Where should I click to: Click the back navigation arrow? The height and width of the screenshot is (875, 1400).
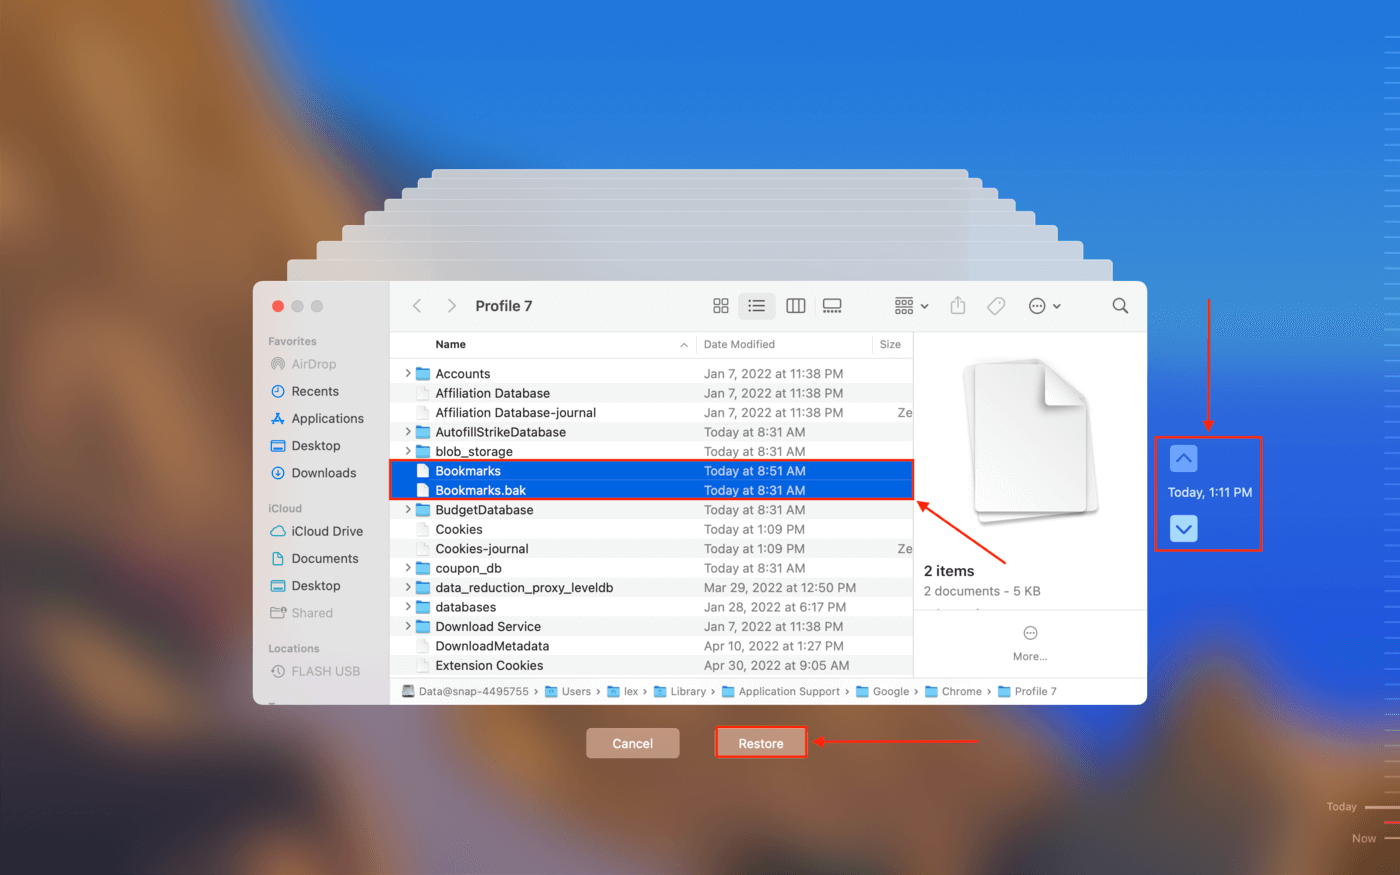(x=417, y=306)
